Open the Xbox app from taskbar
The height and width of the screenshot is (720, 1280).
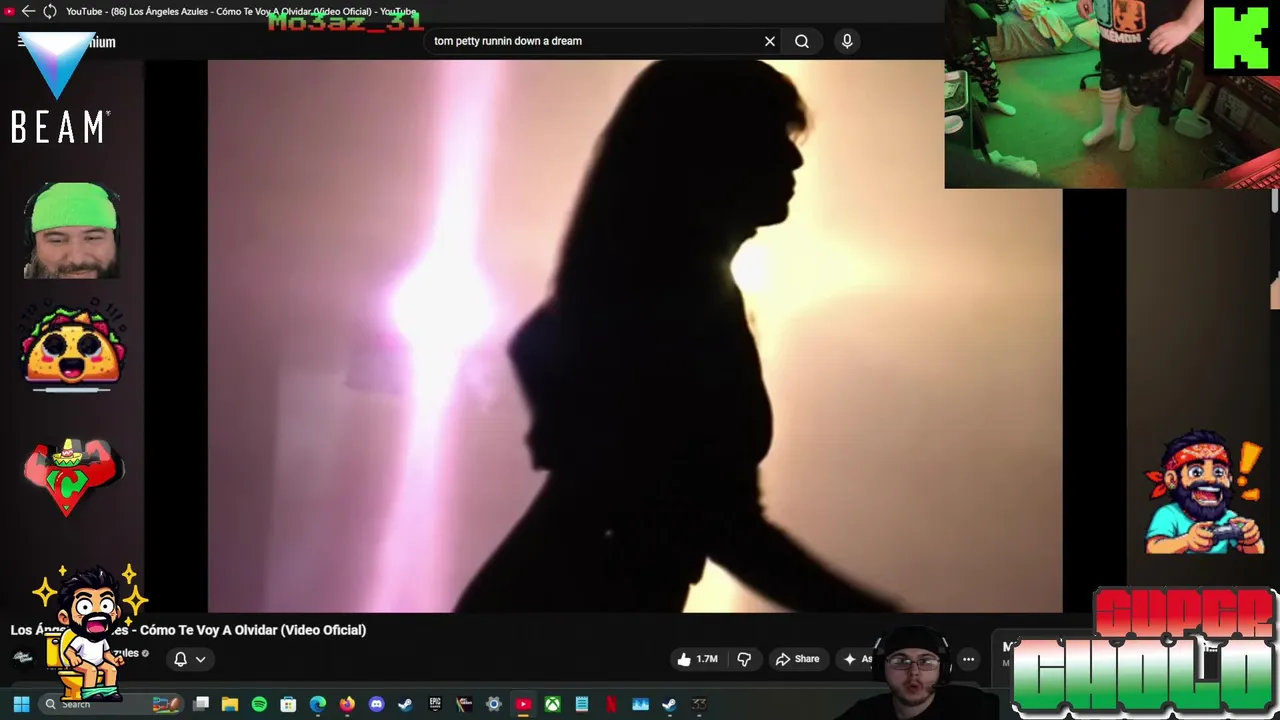[552, 704]
